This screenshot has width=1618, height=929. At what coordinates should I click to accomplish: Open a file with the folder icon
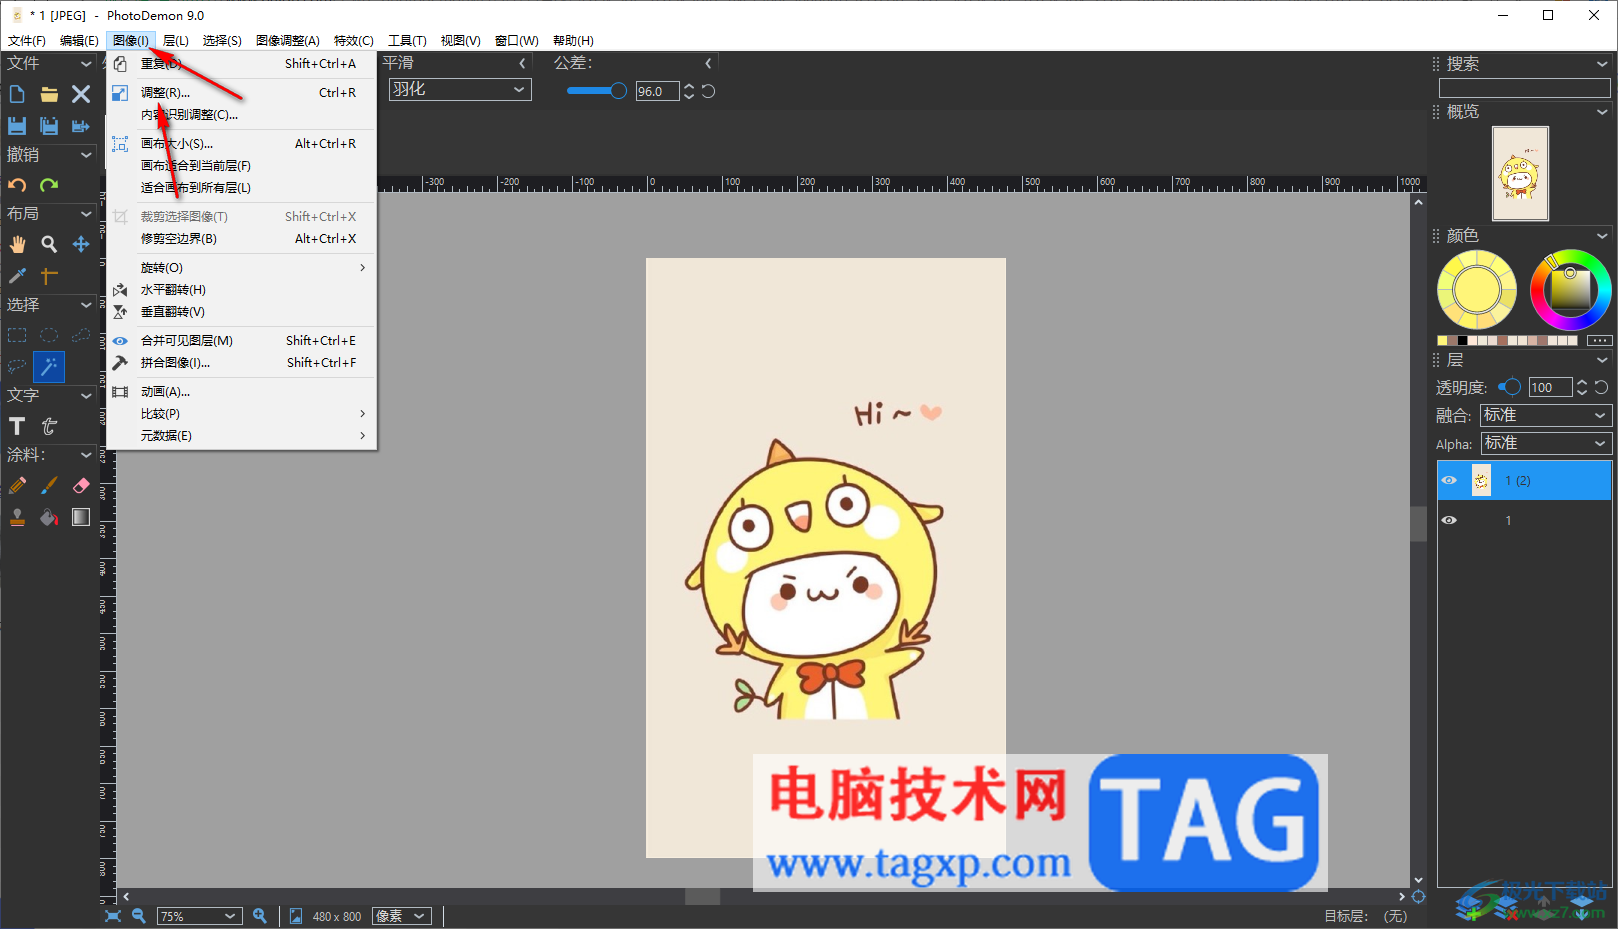(49, 94)
